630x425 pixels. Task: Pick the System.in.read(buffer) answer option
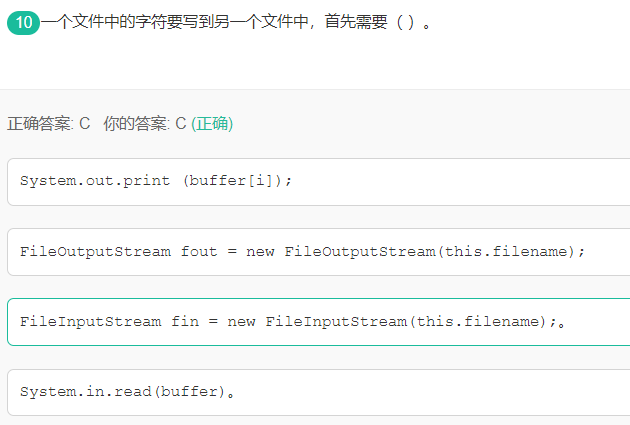coord(319,392)
